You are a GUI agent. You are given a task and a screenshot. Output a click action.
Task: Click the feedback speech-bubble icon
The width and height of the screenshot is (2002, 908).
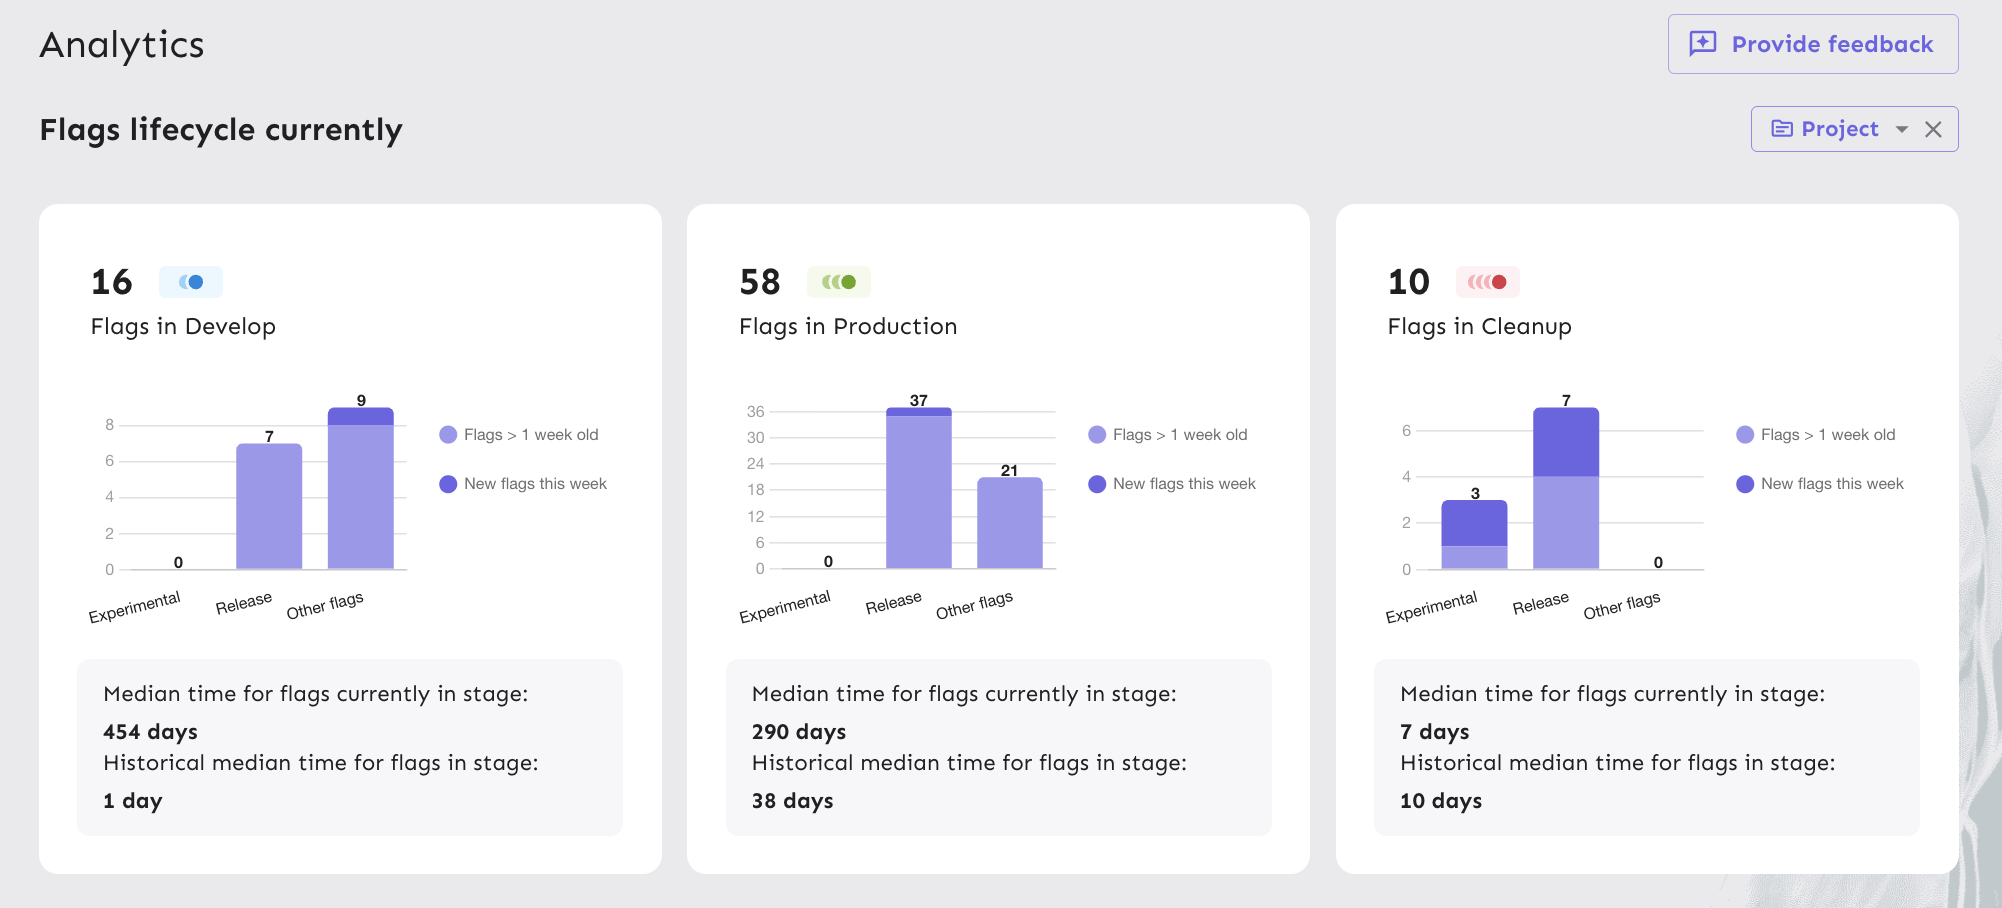[x=1701, y=43]
